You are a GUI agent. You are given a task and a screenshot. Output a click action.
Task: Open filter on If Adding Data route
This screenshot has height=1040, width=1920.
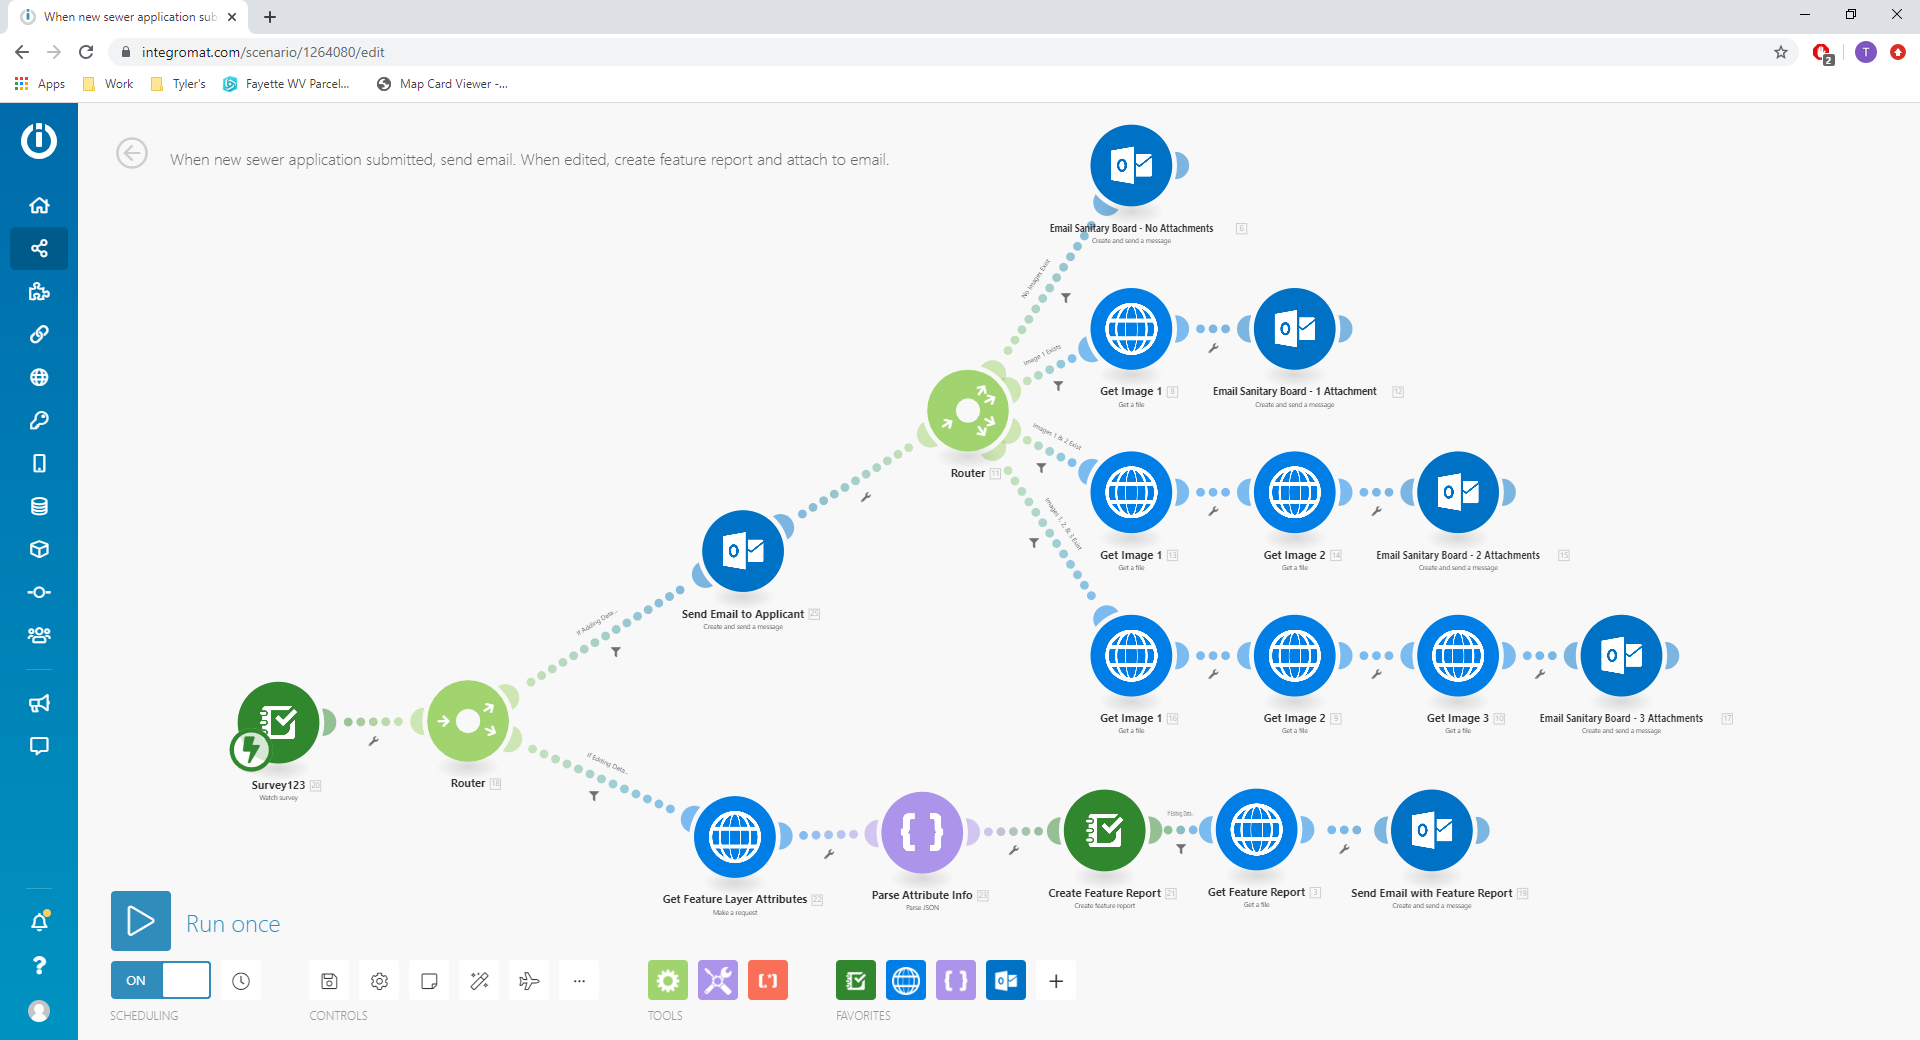(616, 652)
